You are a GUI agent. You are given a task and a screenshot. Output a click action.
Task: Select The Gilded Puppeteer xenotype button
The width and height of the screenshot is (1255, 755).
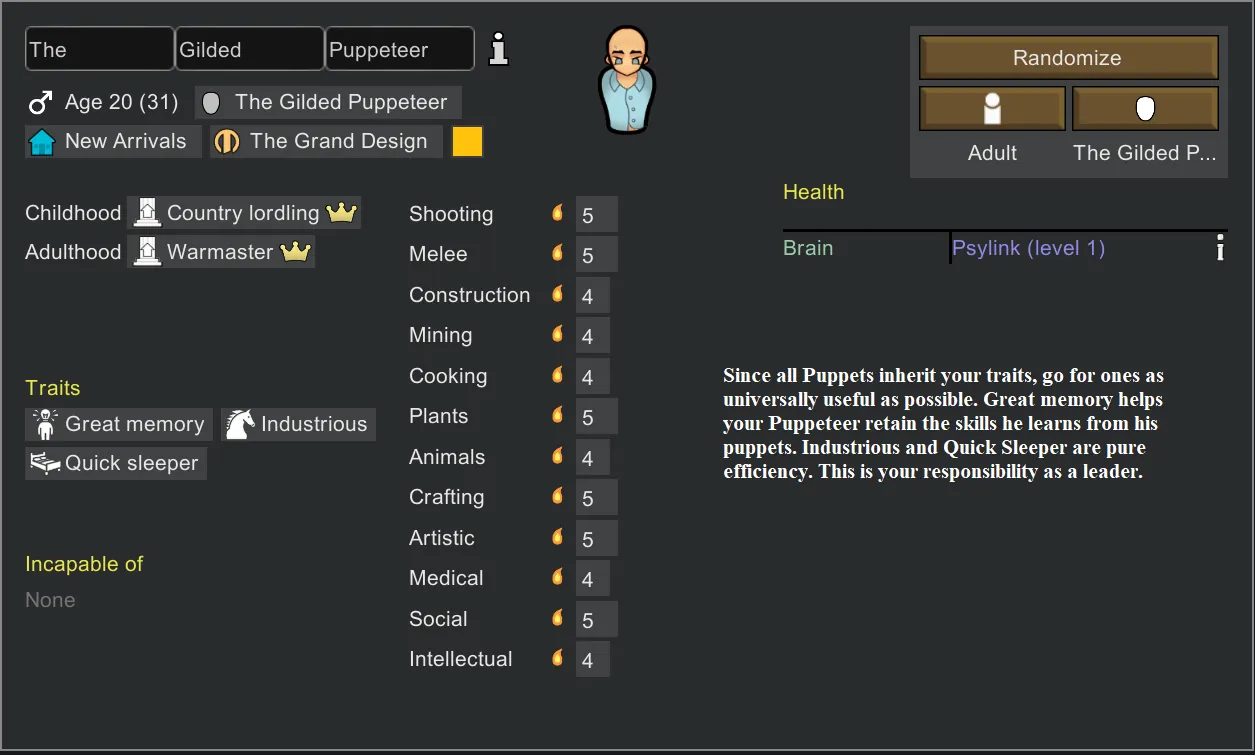[1145, 108]
